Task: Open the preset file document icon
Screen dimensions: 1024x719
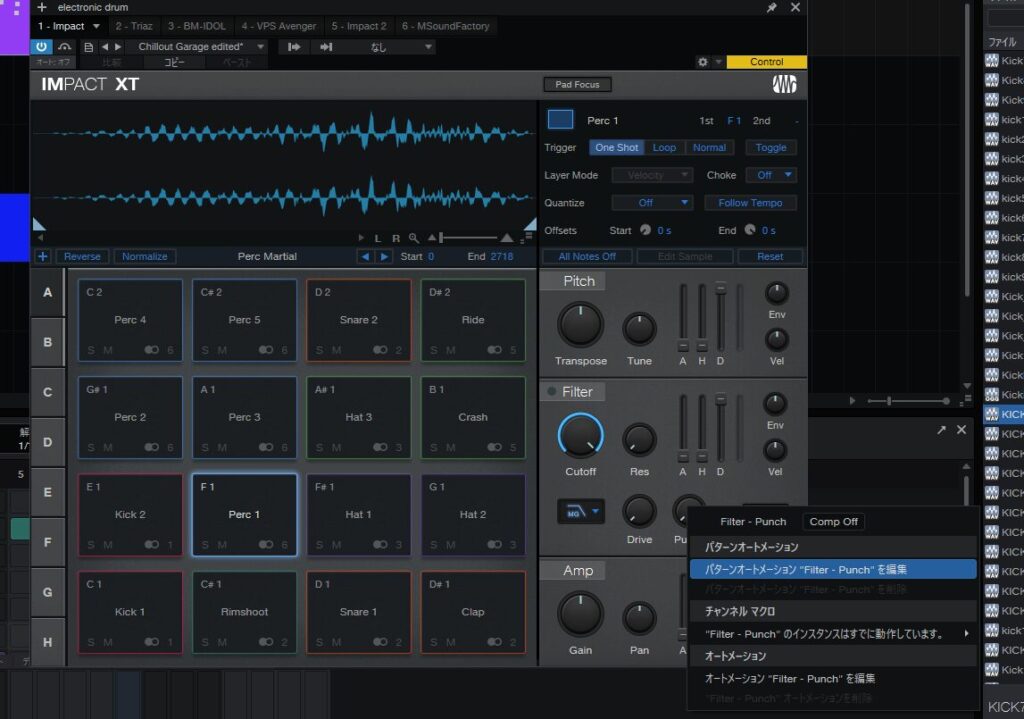Action: [88, 47]
